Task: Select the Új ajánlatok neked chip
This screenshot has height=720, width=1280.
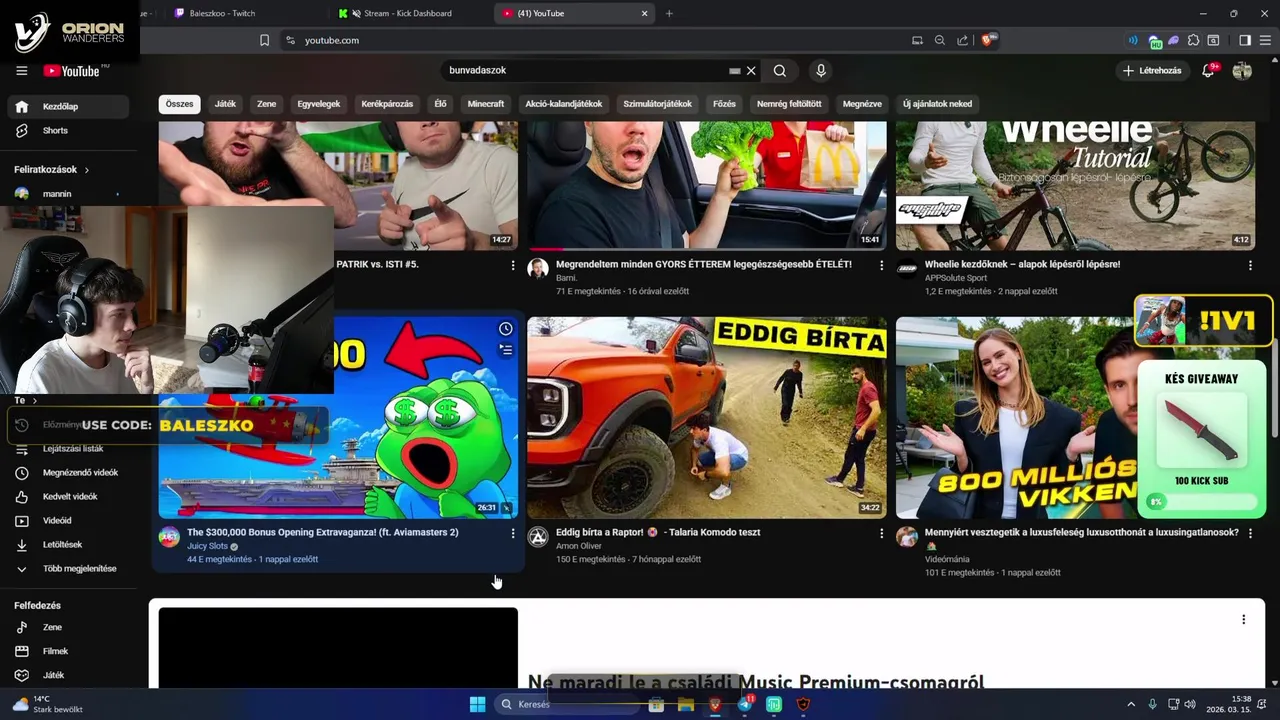Action: pos(937,104)
